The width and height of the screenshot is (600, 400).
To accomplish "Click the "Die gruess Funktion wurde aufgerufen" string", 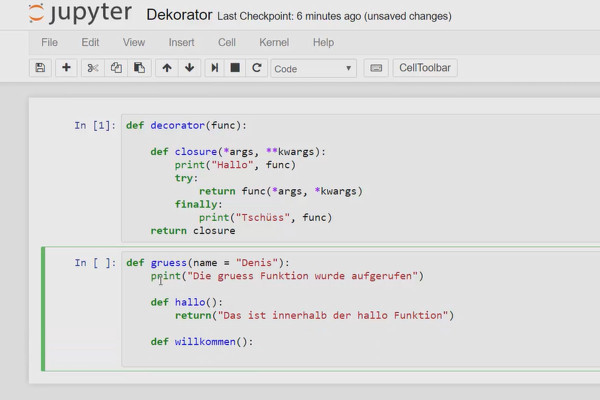I will (302, 276).
